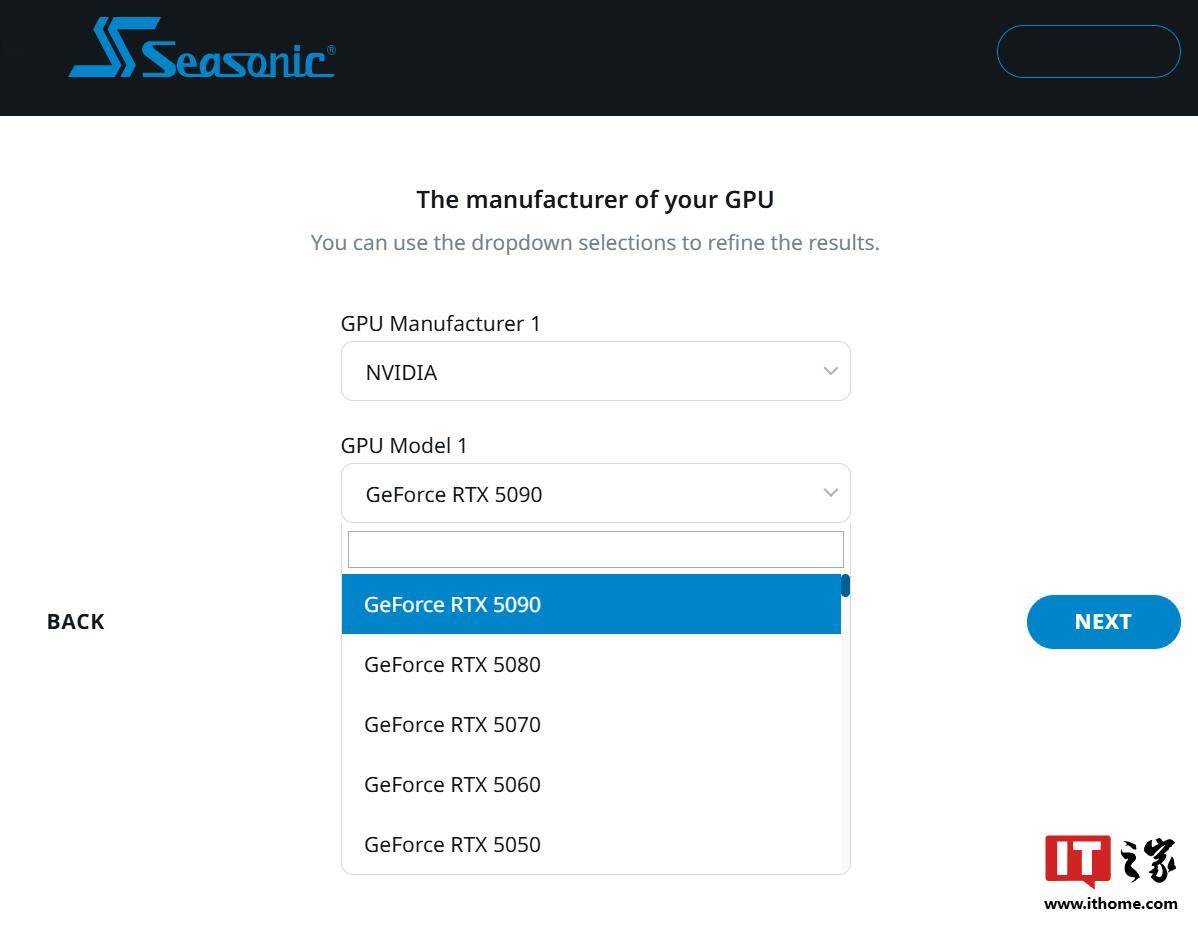This screenshot has height=938, width=1198.
Task: Click the "The manufacturer of your GPU" heading
Action: 595,200
